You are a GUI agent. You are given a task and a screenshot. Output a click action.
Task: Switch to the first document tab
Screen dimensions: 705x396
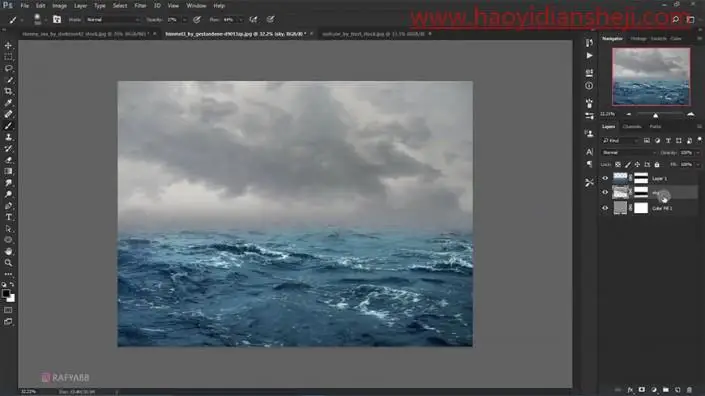click(x=85, y=34)
